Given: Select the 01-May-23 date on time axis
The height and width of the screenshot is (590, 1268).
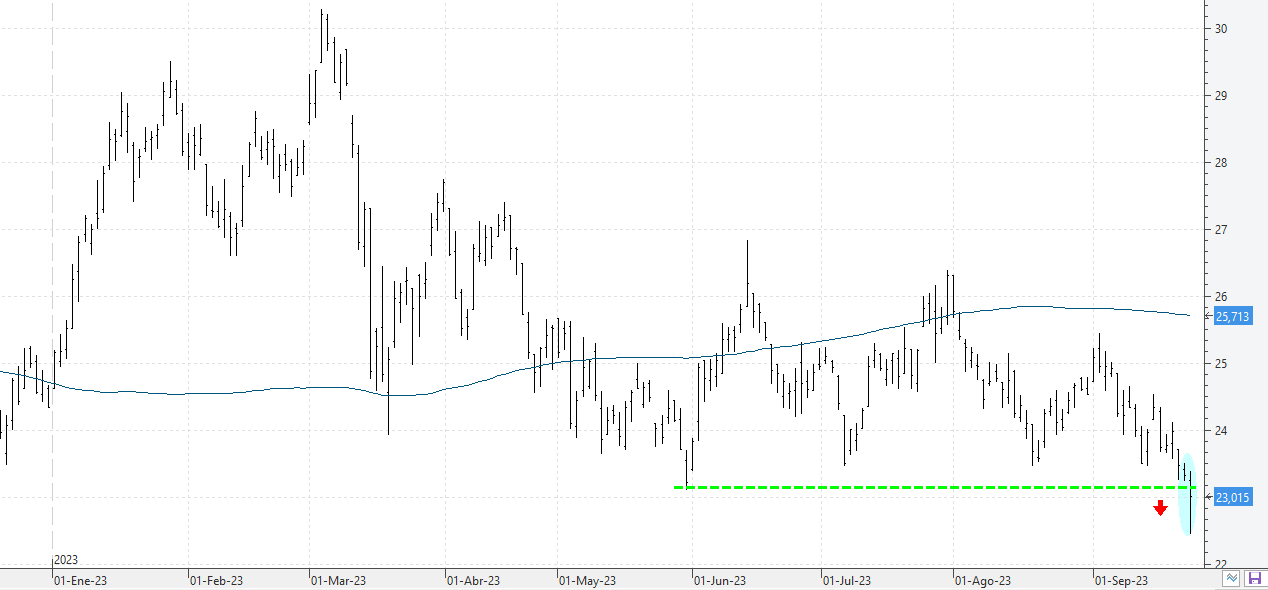Looking at the screenshot, I should click(x=585, y=580).
